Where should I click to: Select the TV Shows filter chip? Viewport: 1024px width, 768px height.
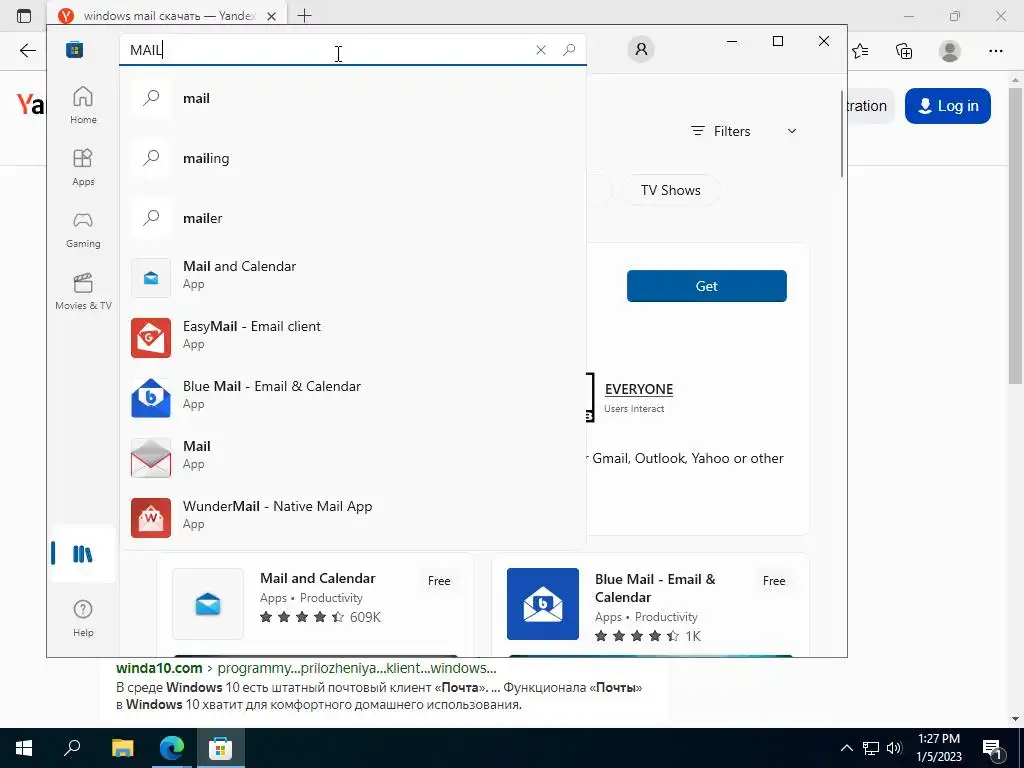671,190
